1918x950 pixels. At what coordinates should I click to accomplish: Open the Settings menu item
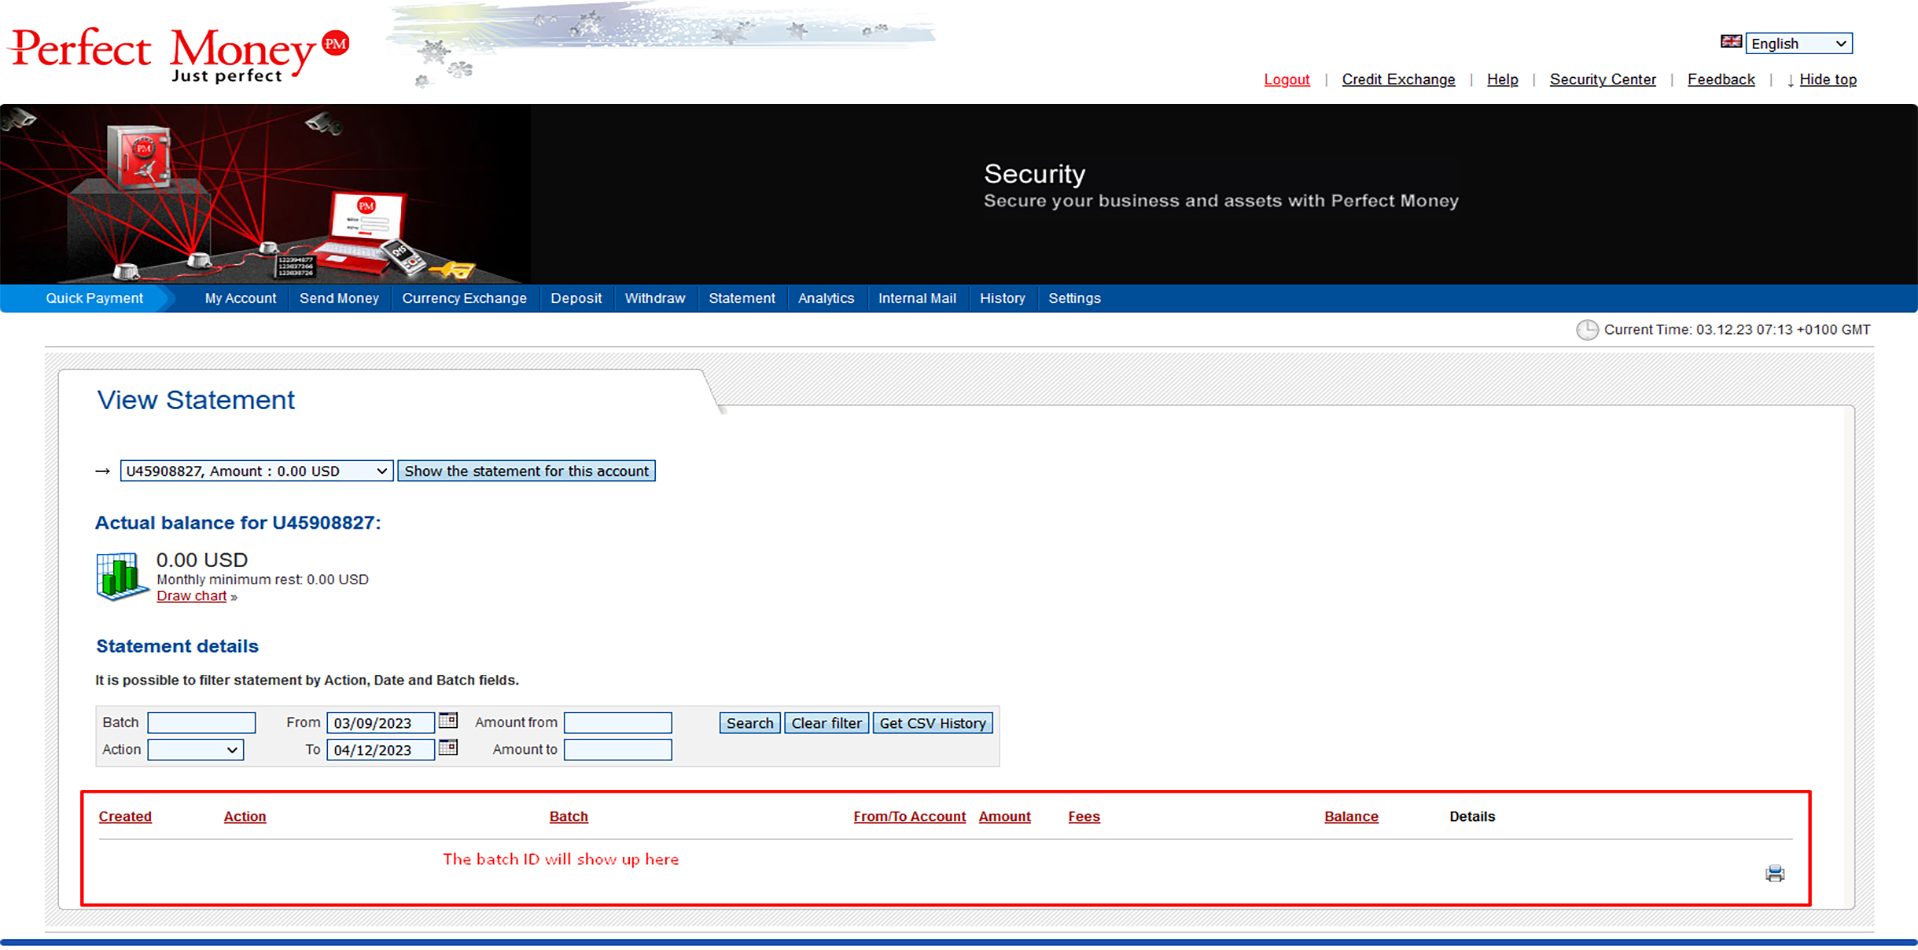(x=1074, y=298)
